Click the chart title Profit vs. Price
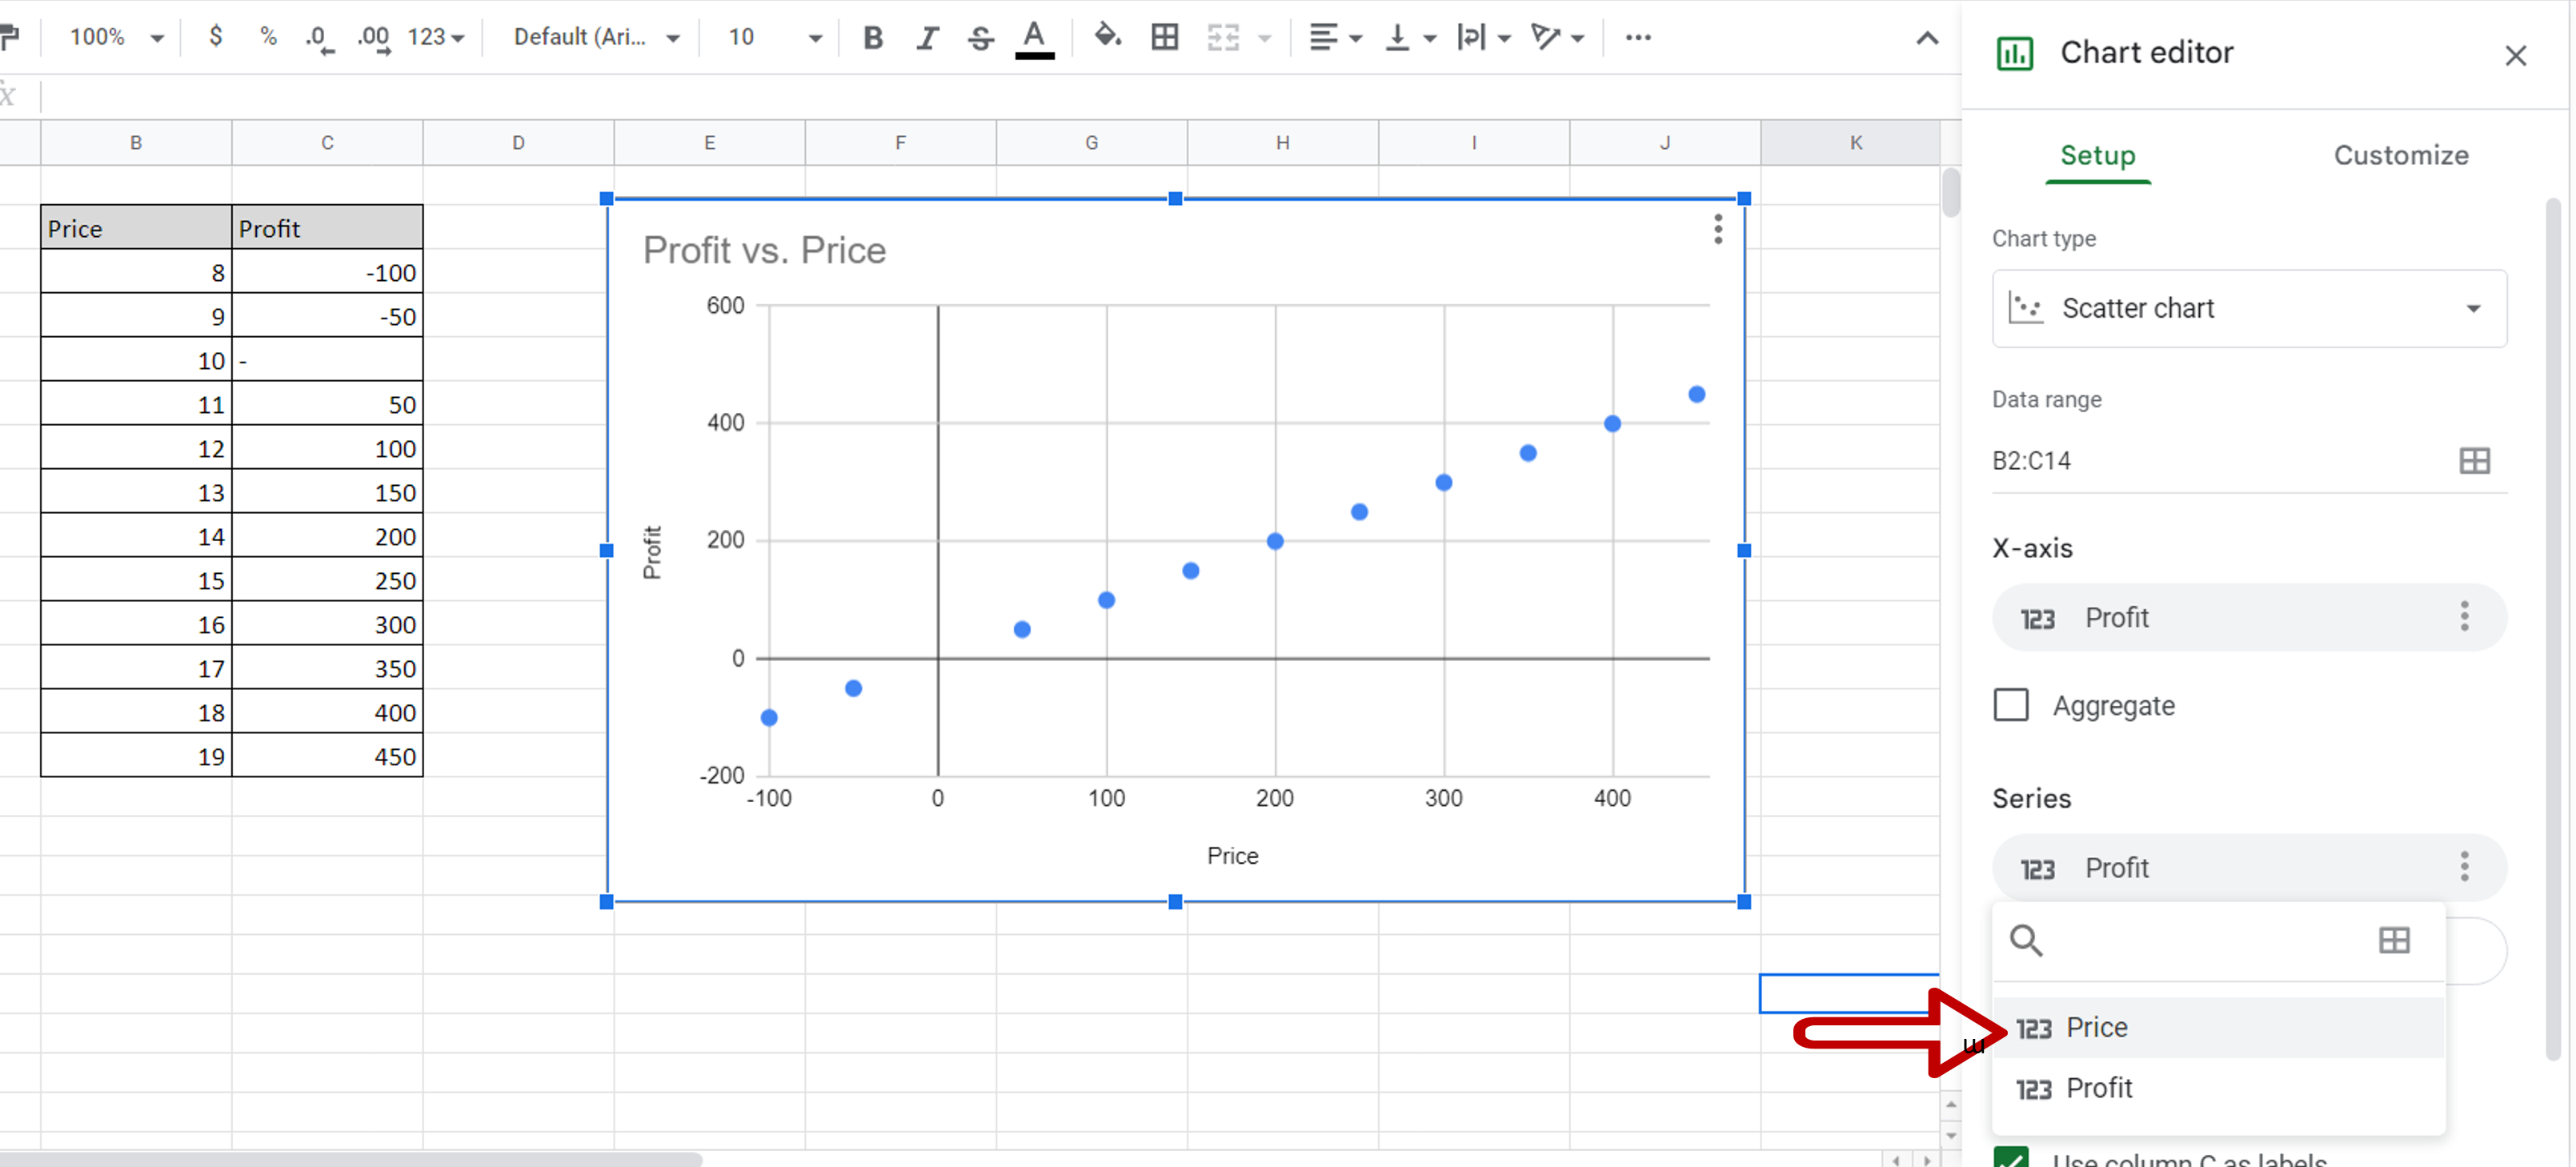The height and width of the screenshot is (1167, 2576). pos(764,250)
